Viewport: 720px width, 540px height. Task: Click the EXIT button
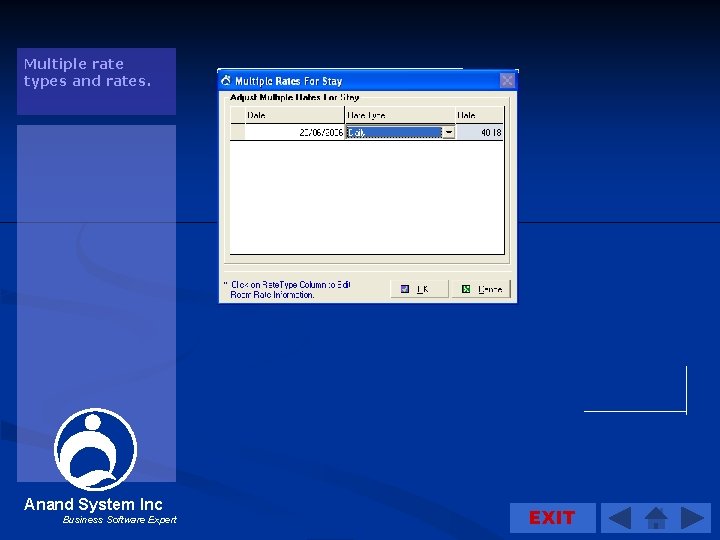coord(552,518)
